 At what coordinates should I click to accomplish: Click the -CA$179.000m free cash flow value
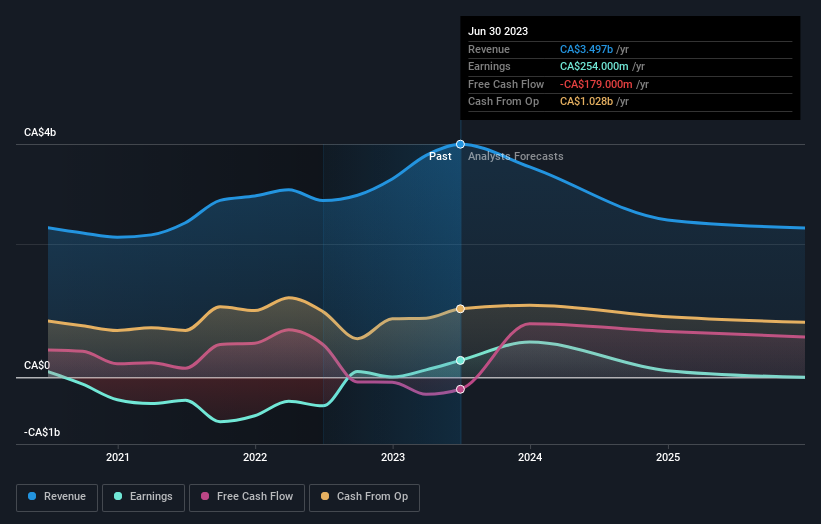[x=596, y=84]
